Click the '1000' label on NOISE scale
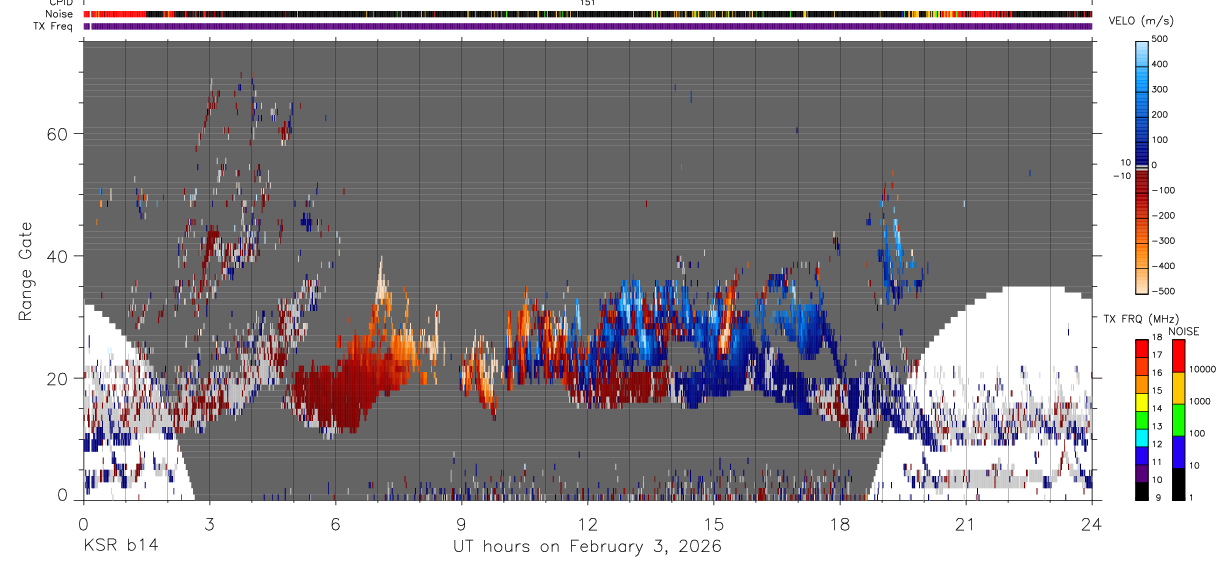Screen dimensions: 1228x567 (x=1201, y=401)
